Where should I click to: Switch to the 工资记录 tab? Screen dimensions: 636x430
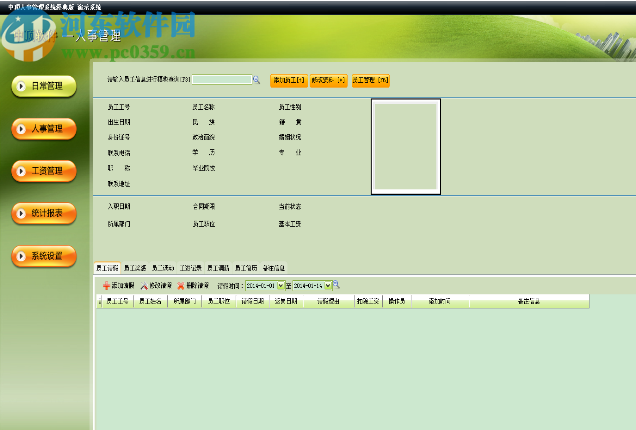click(x=191, y=268)
